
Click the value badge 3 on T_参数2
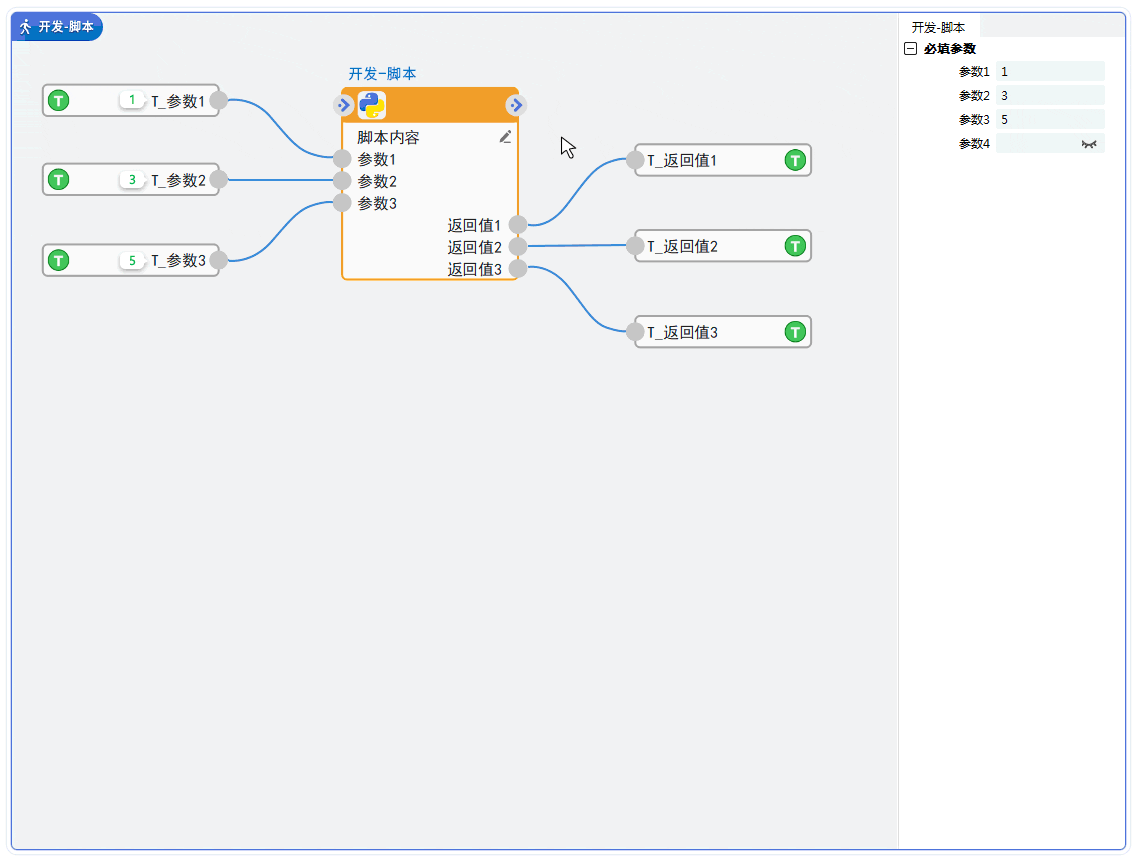pos(132,180)
